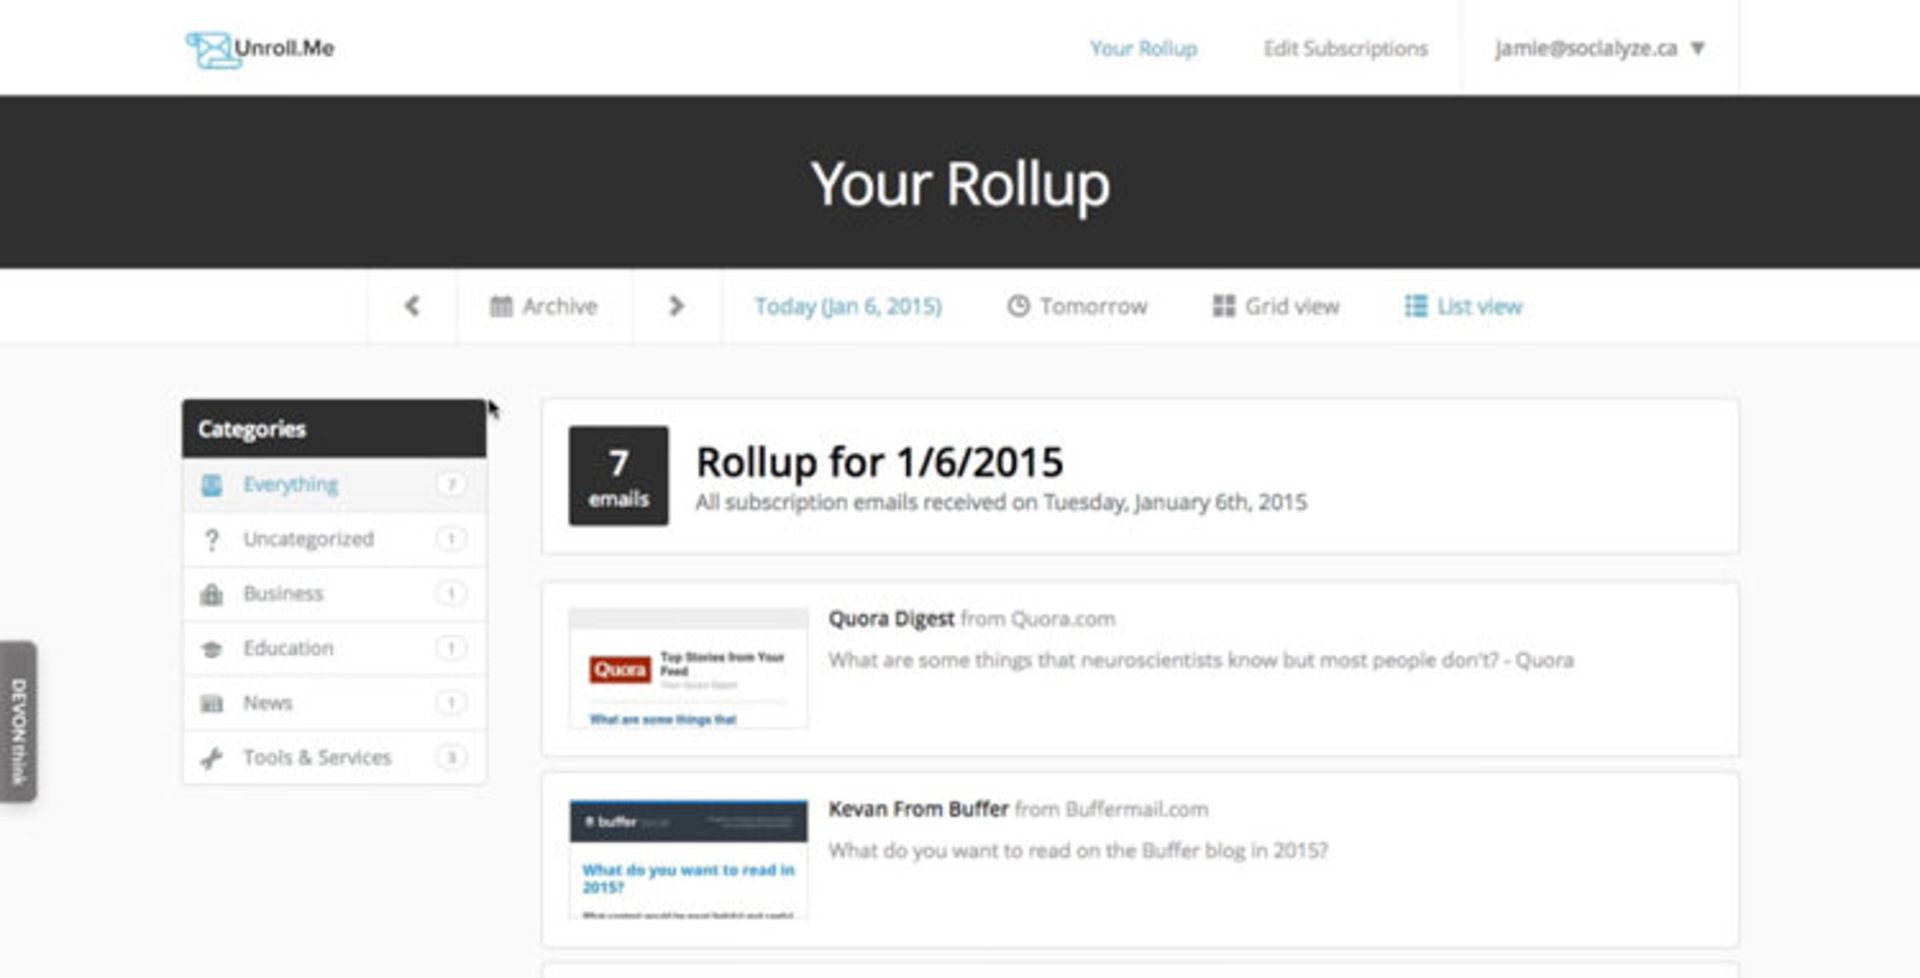Image resolution: width=1920 pixels, height=978 pixels.
Task: Click the News newspaper icon
Action: click(211, 704)
